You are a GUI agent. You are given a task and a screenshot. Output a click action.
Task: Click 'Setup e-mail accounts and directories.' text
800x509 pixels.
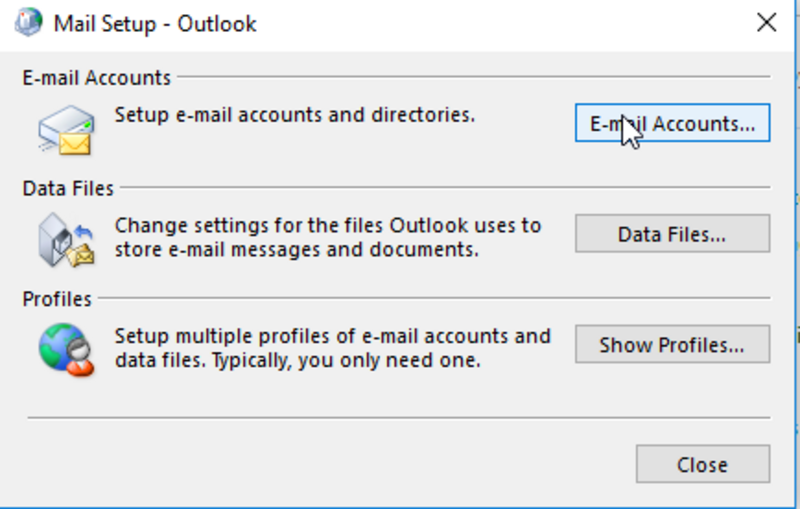click(x=294, y=115)
